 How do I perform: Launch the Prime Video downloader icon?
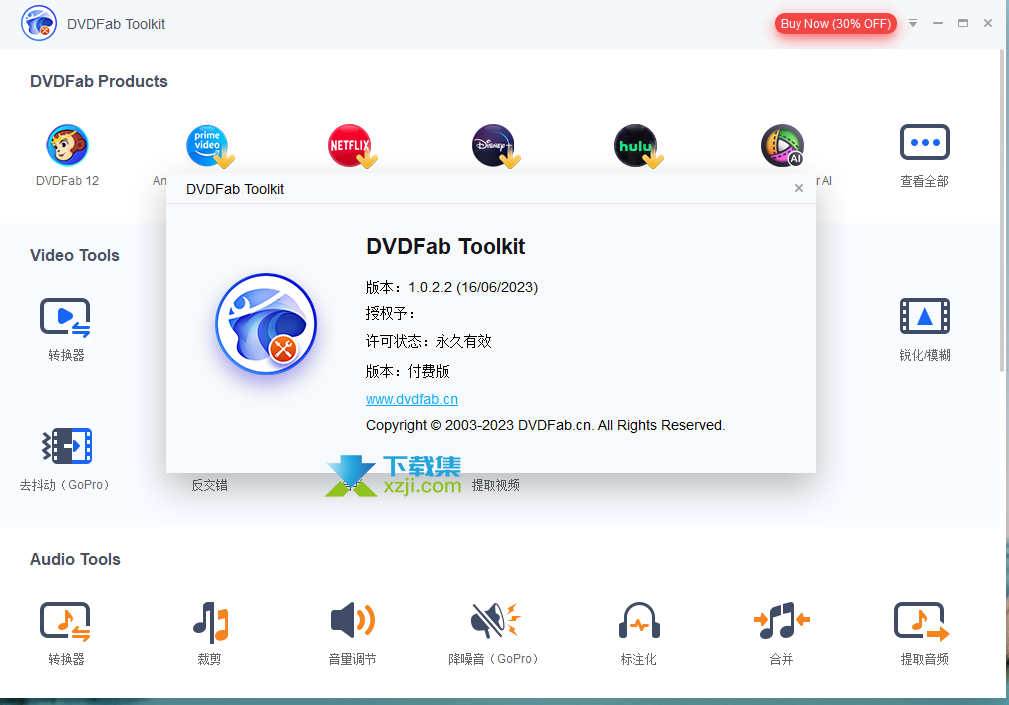coord(210,146)
